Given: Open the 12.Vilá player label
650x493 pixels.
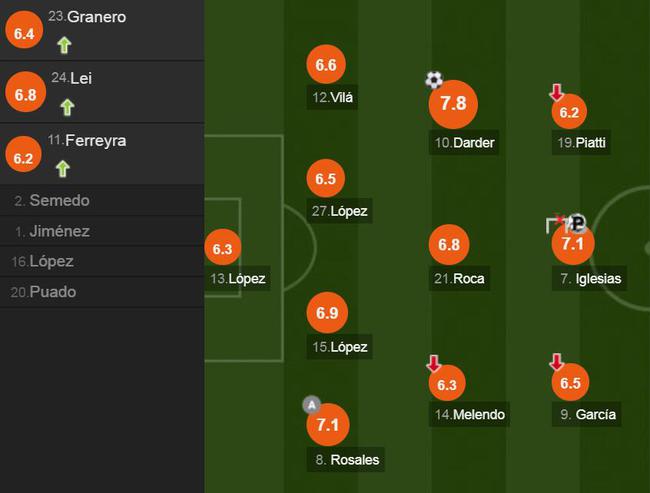Looking at the screenshot, I should [332, 97].
